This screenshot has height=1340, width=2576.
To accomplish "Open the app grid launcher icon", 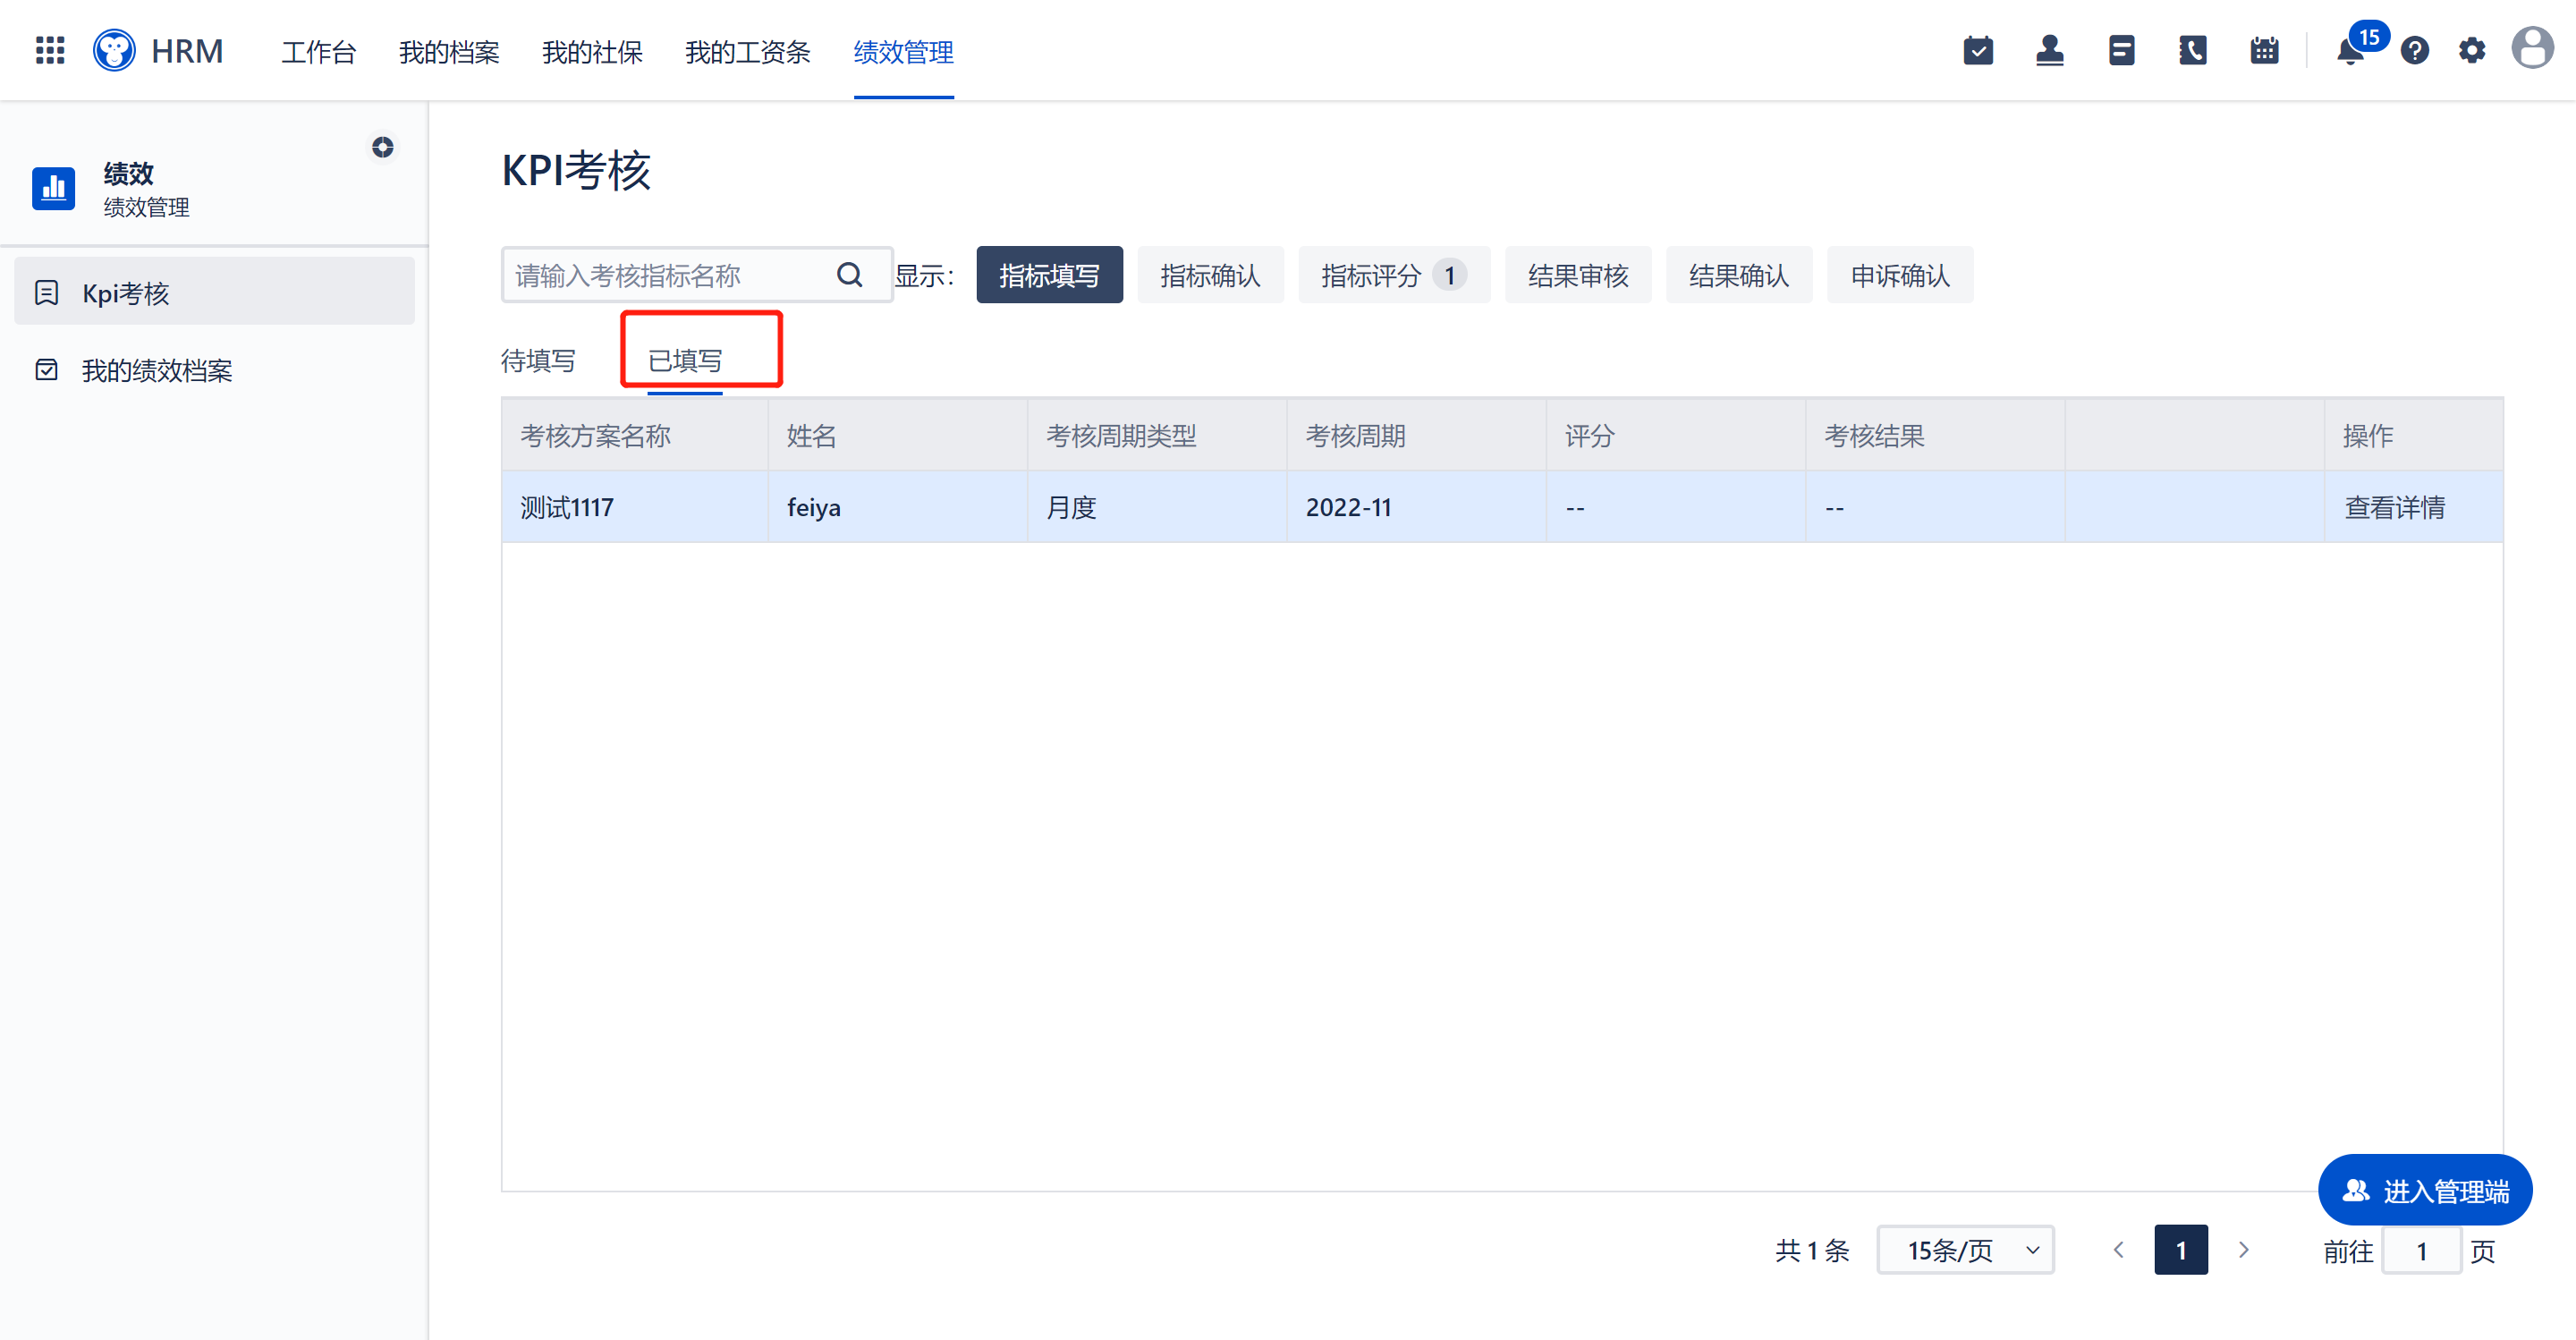I will [x=50, y=50].
